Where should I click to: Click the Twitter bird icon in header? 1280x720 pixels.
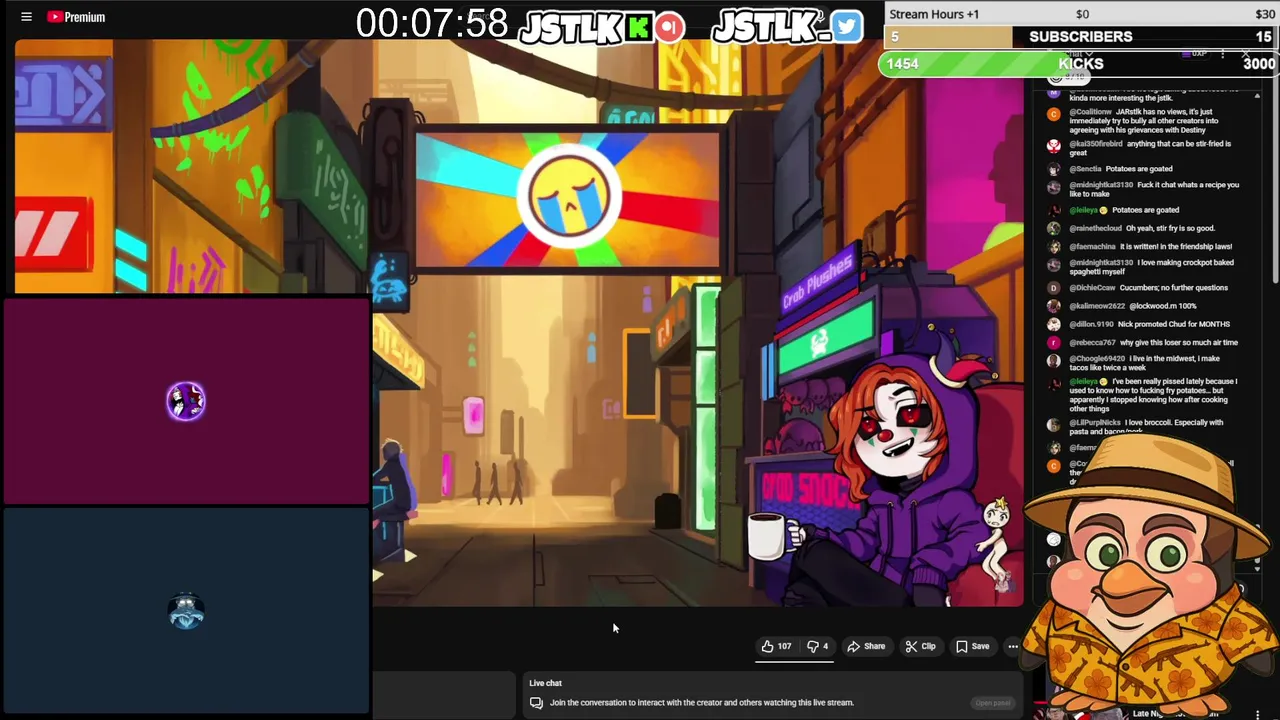tap(846, 27)
